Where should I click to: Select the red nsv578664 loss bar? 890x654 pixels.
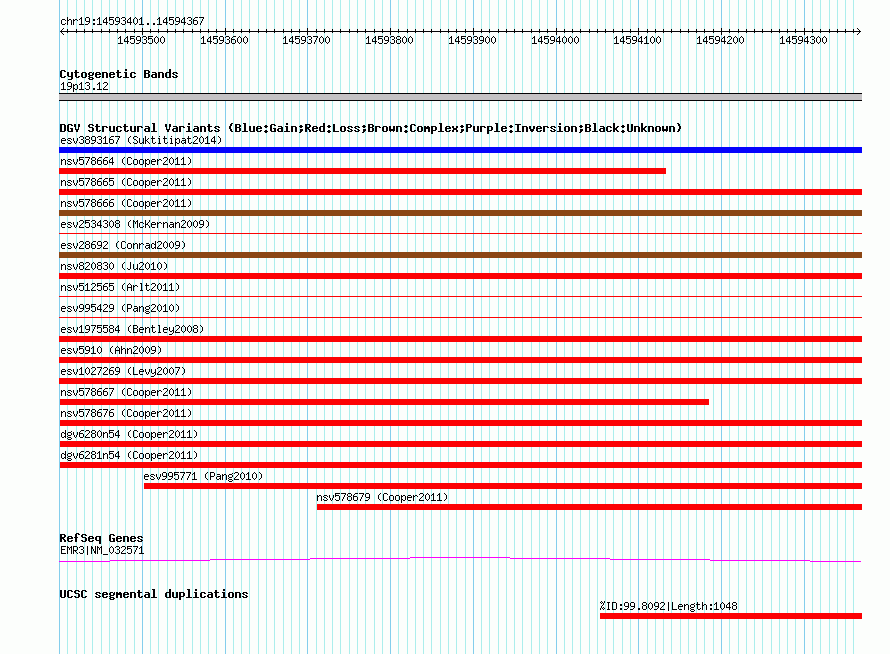[x=363, y=171]
